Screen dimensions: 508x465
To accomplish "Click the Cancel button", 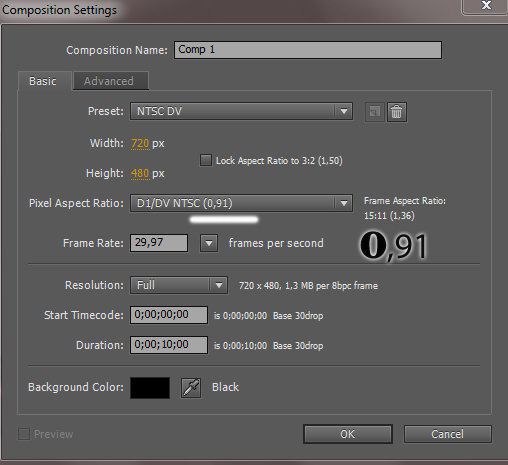I will pyautogui.click(x=448, y=434).
